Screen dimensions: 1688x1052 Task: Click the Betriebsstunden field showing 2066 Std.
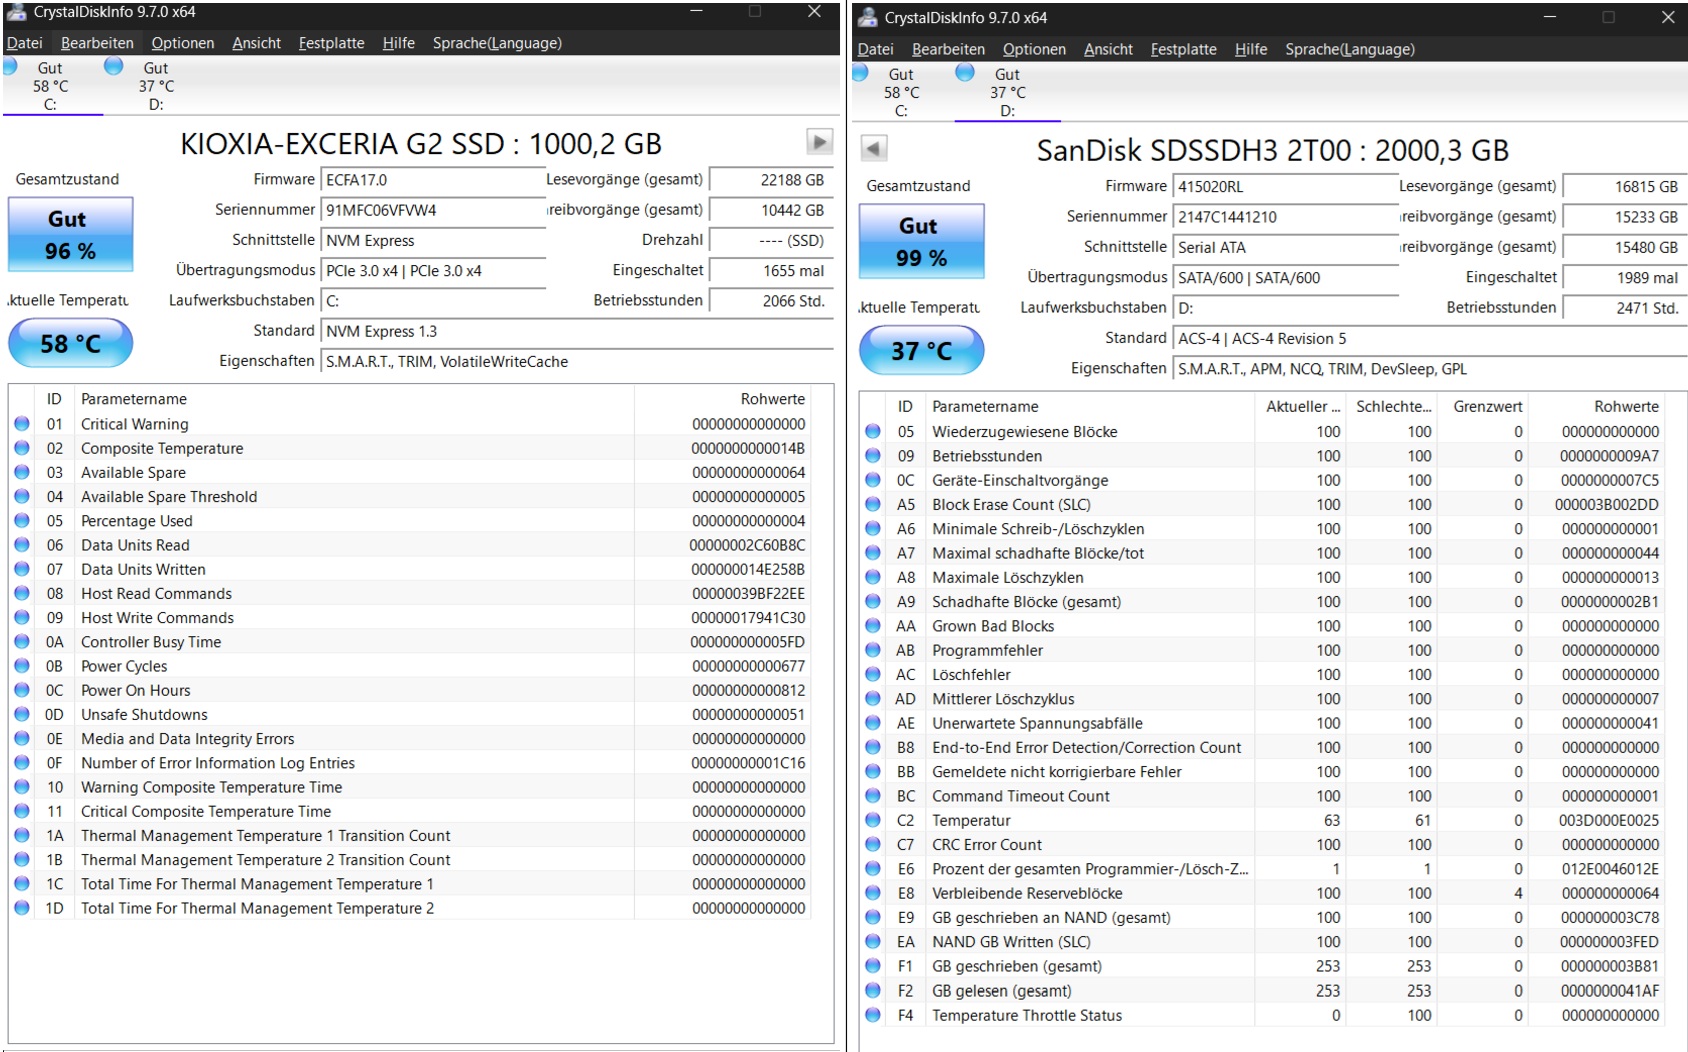pyautogui.click(x=771, y=301)
